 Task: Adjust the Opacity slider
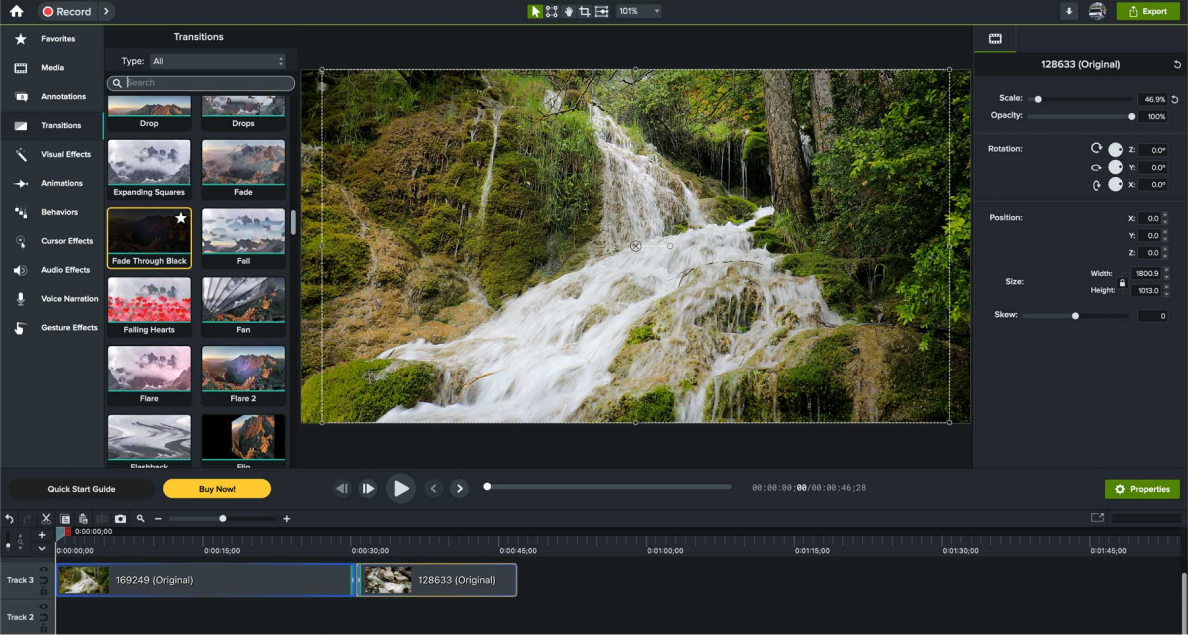[x=1080, y=116]
